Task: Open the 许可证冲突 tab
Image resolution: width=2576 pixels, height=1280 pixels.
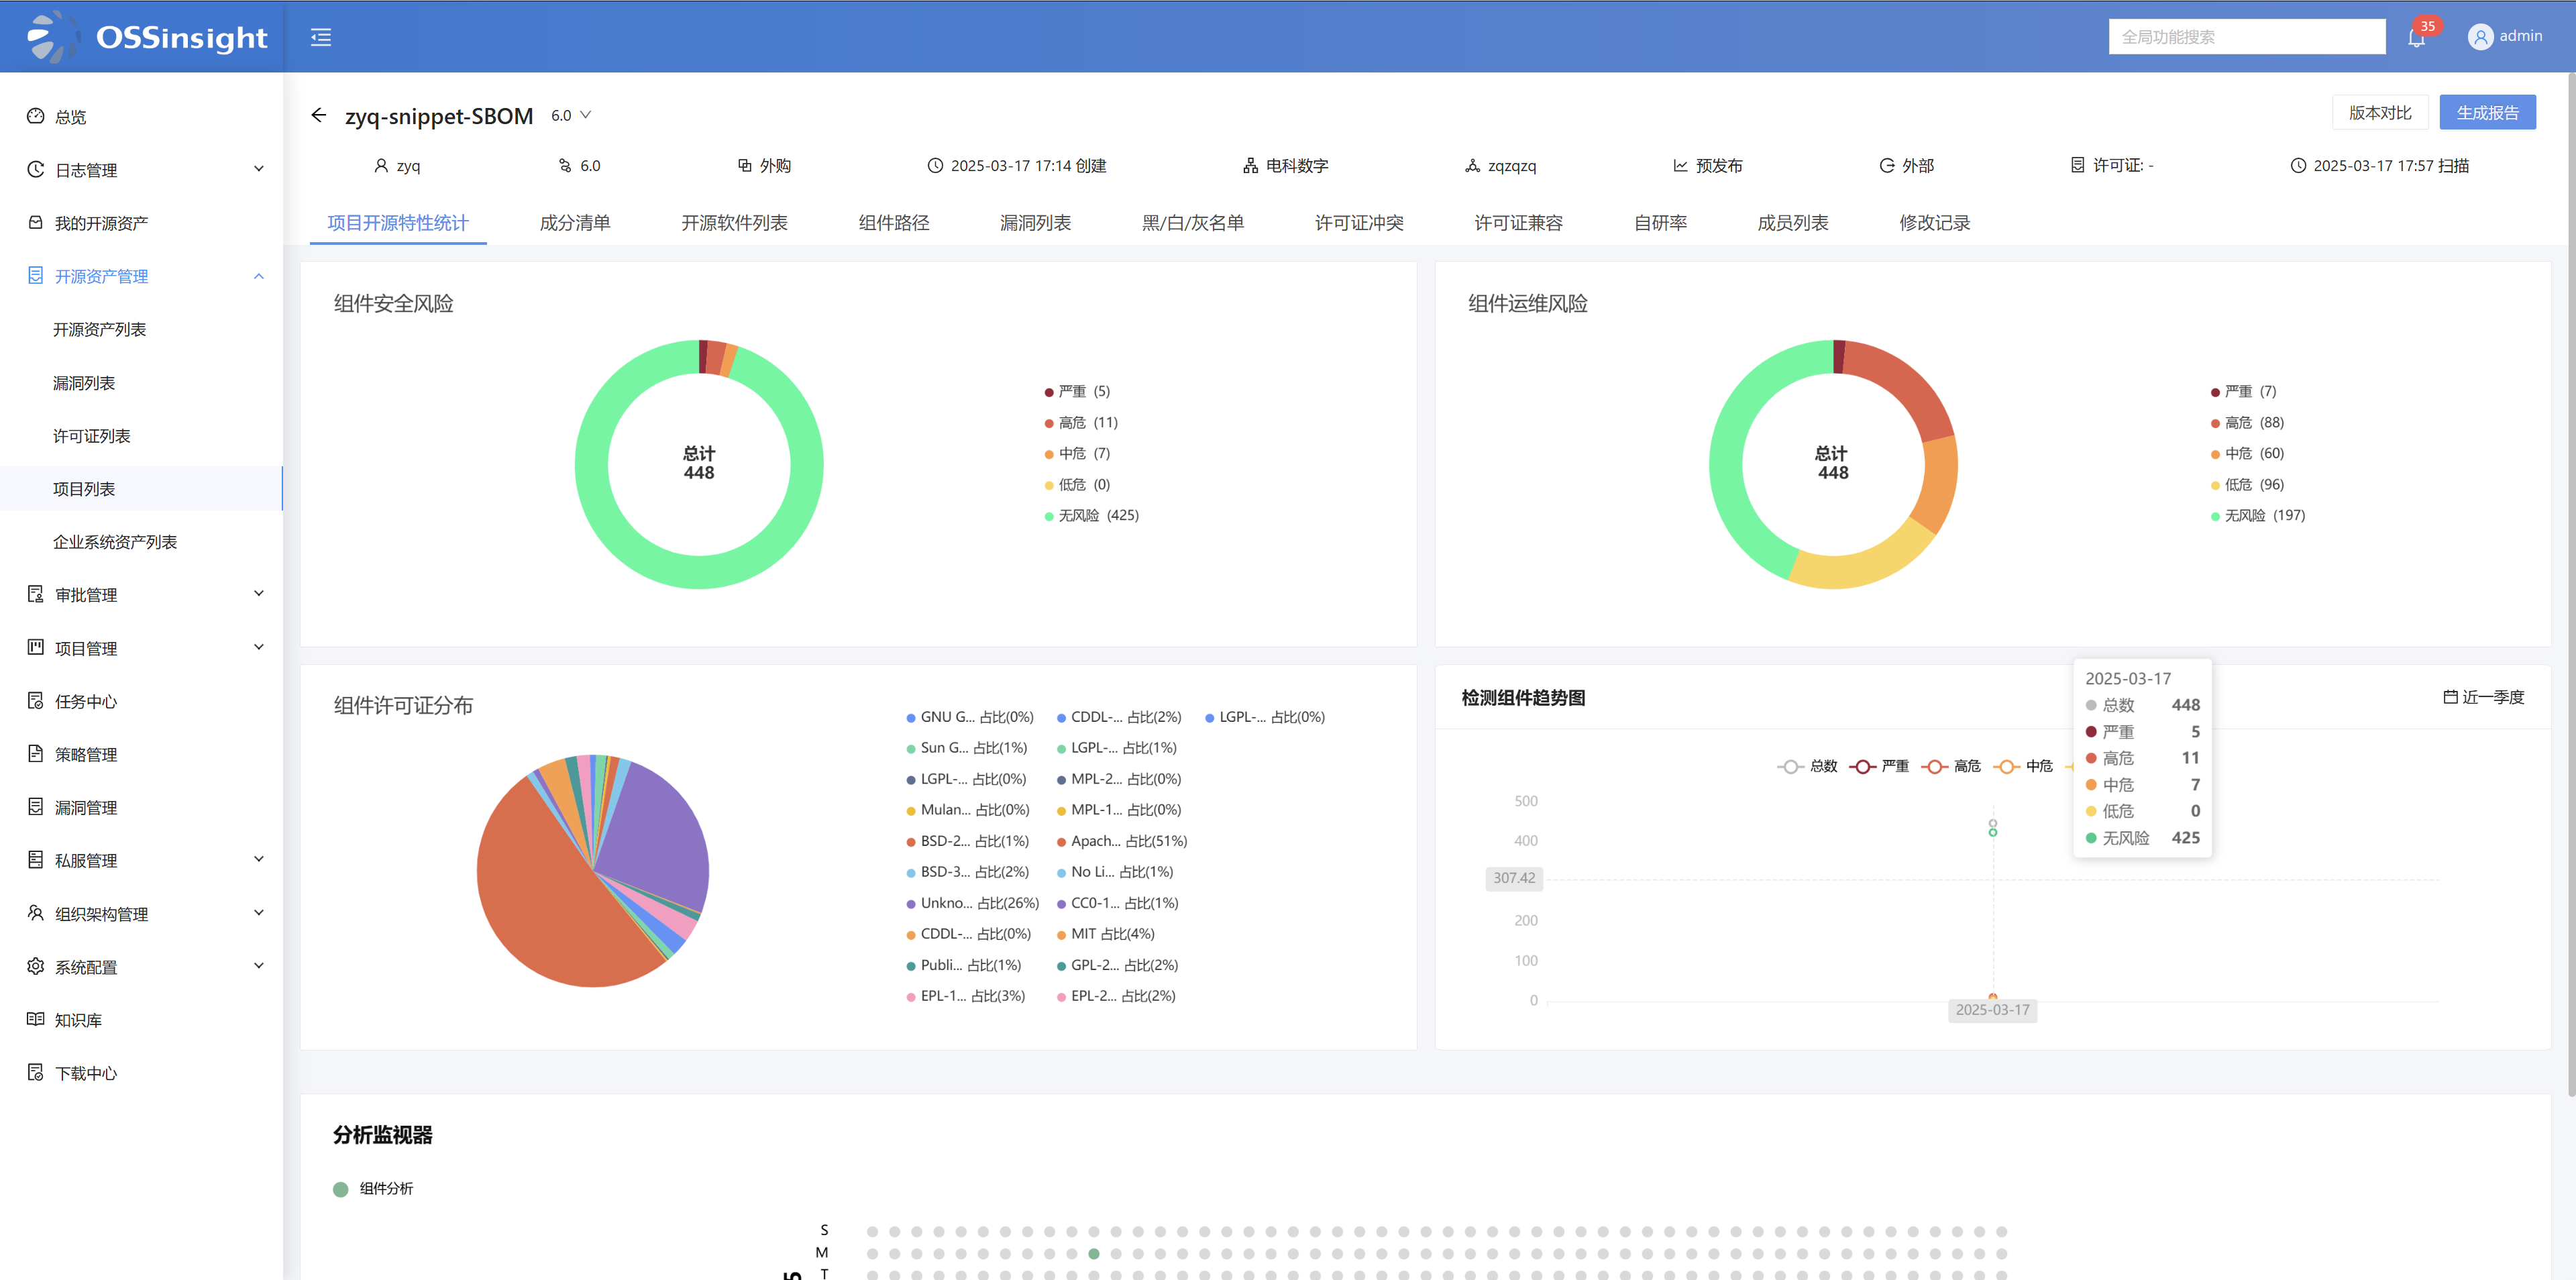Action: click(x=1359, y=223)
